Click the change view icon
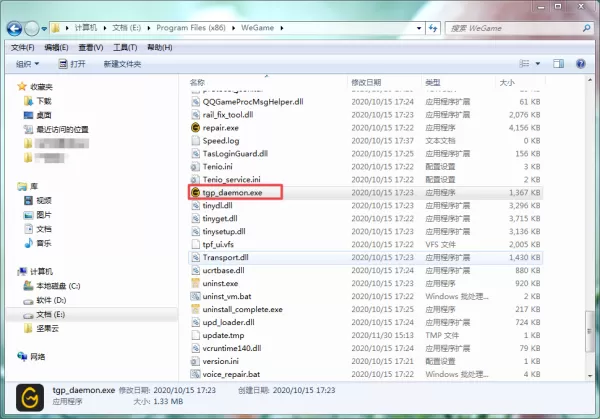This screenshot has height=419, width=600. tap(524, 64)
